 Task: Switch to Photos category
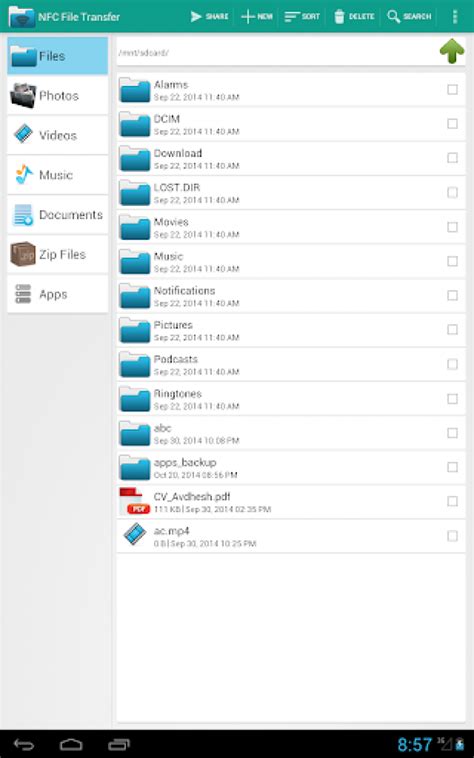(x=57, y=96)
